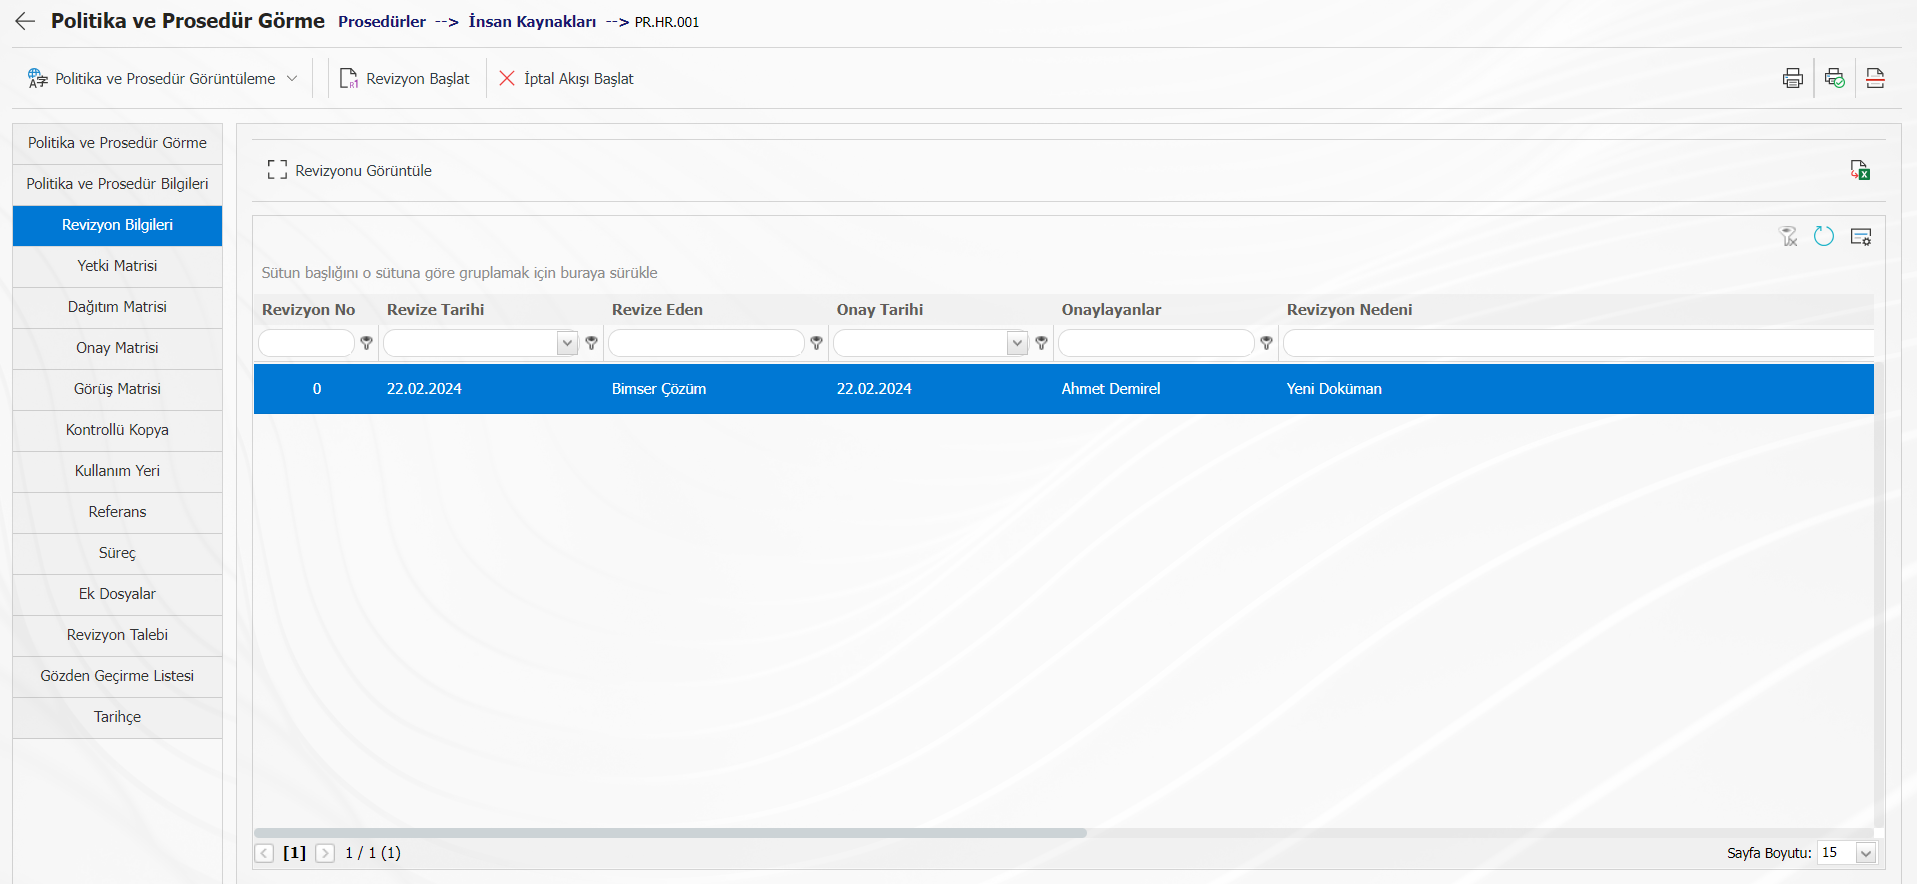Click filter icon for Revizyon No column

click(x=367, y=343)
